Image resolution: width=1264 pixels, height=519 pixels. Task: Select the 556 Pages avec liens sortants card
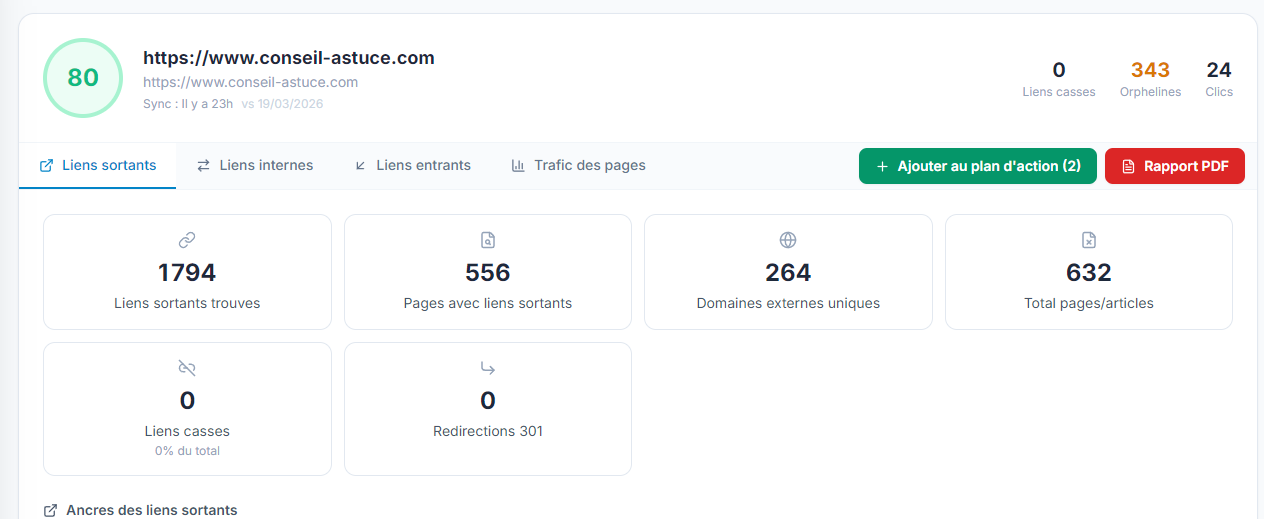coord(488,272)
